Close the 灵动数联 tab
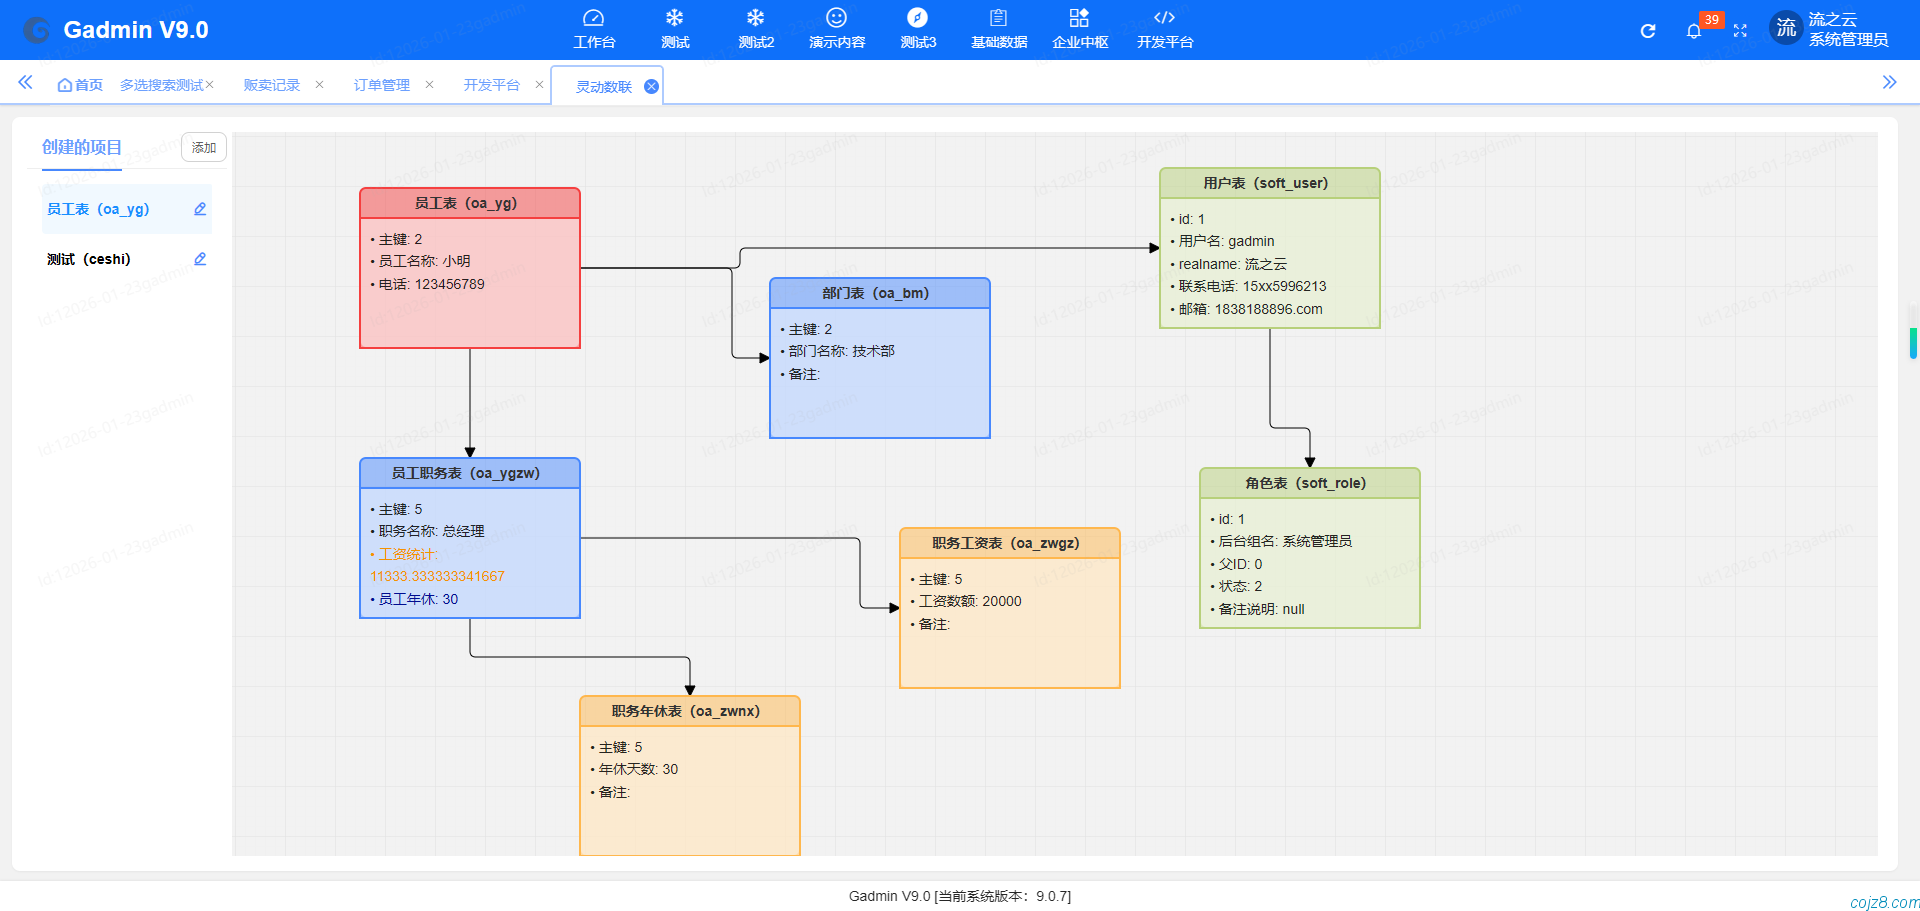 click(652, 85)
